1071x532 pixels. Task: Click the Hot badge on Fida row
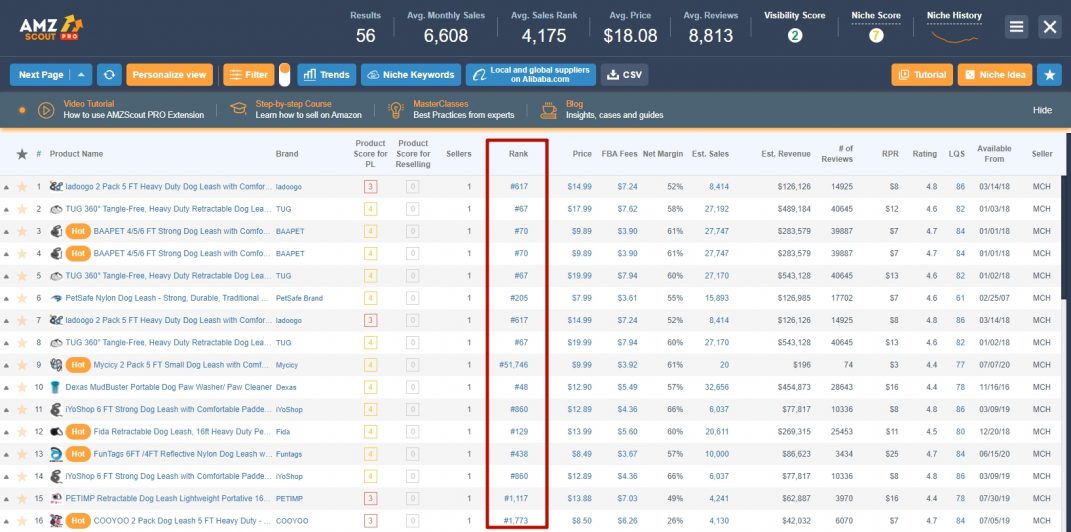click(x=77, y=432)
